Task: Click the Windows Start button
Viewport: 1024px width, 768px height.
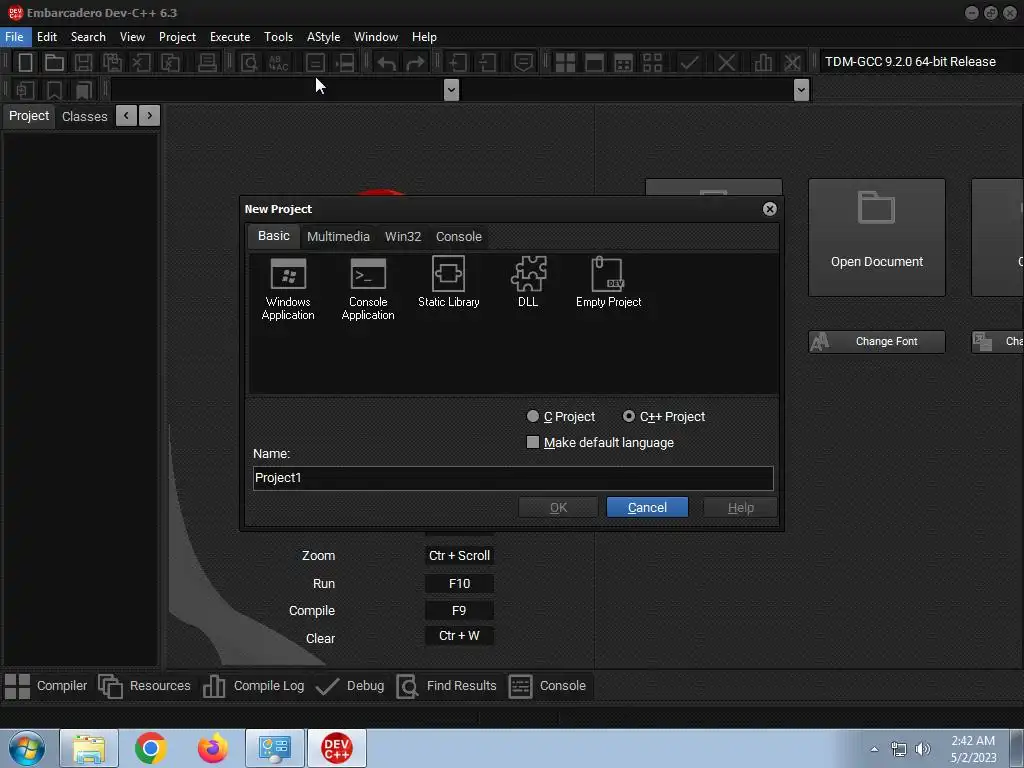Action: [27, 748]
